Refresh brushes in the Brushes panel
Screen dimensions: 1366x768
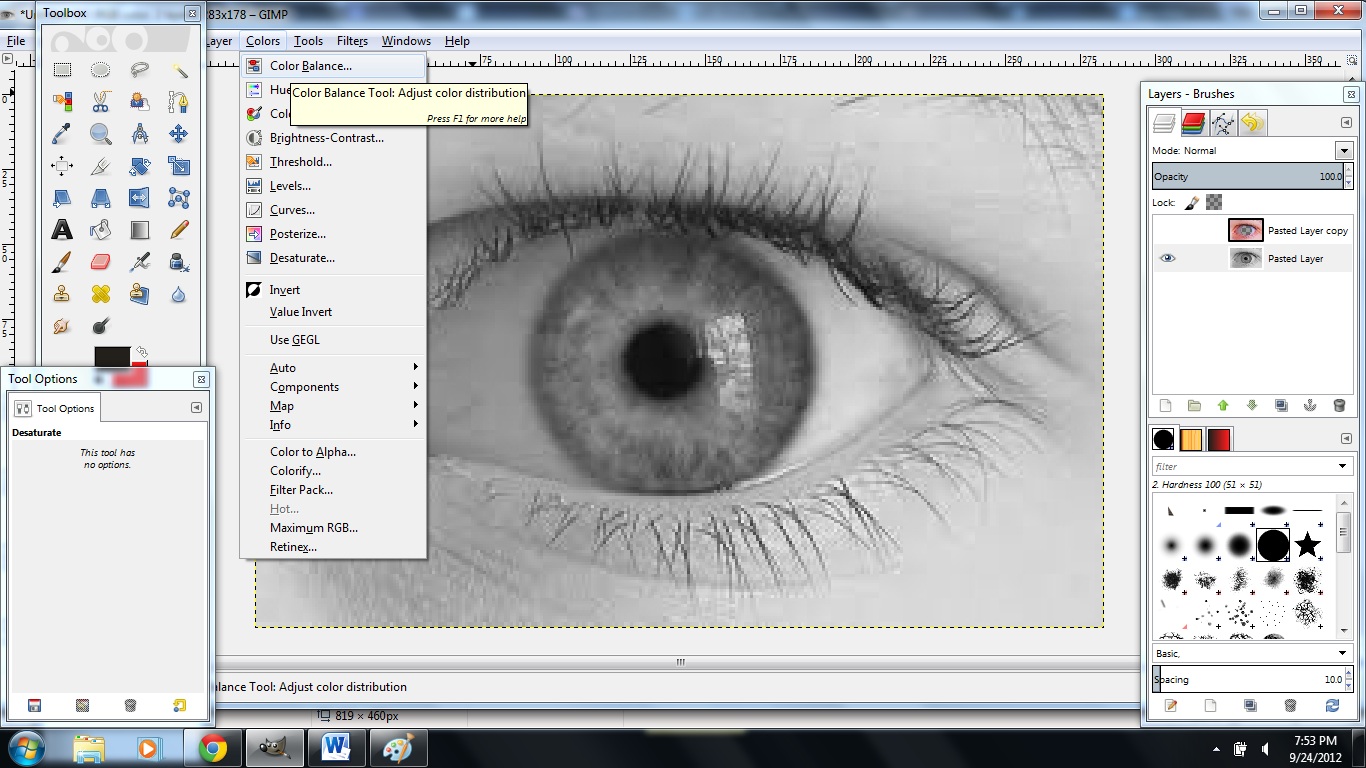[x=1332, y=705]
